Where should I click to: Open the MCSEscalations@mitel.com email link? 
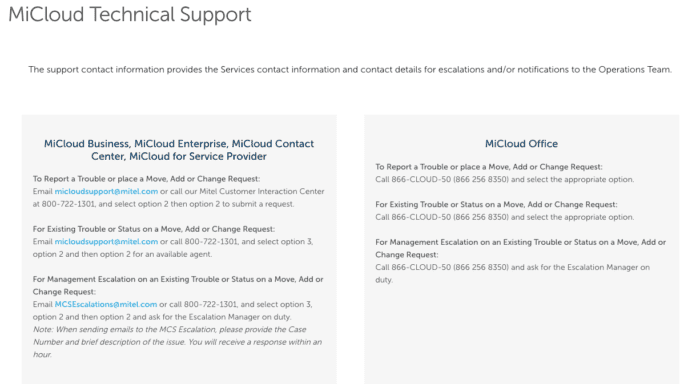point(106,304)
